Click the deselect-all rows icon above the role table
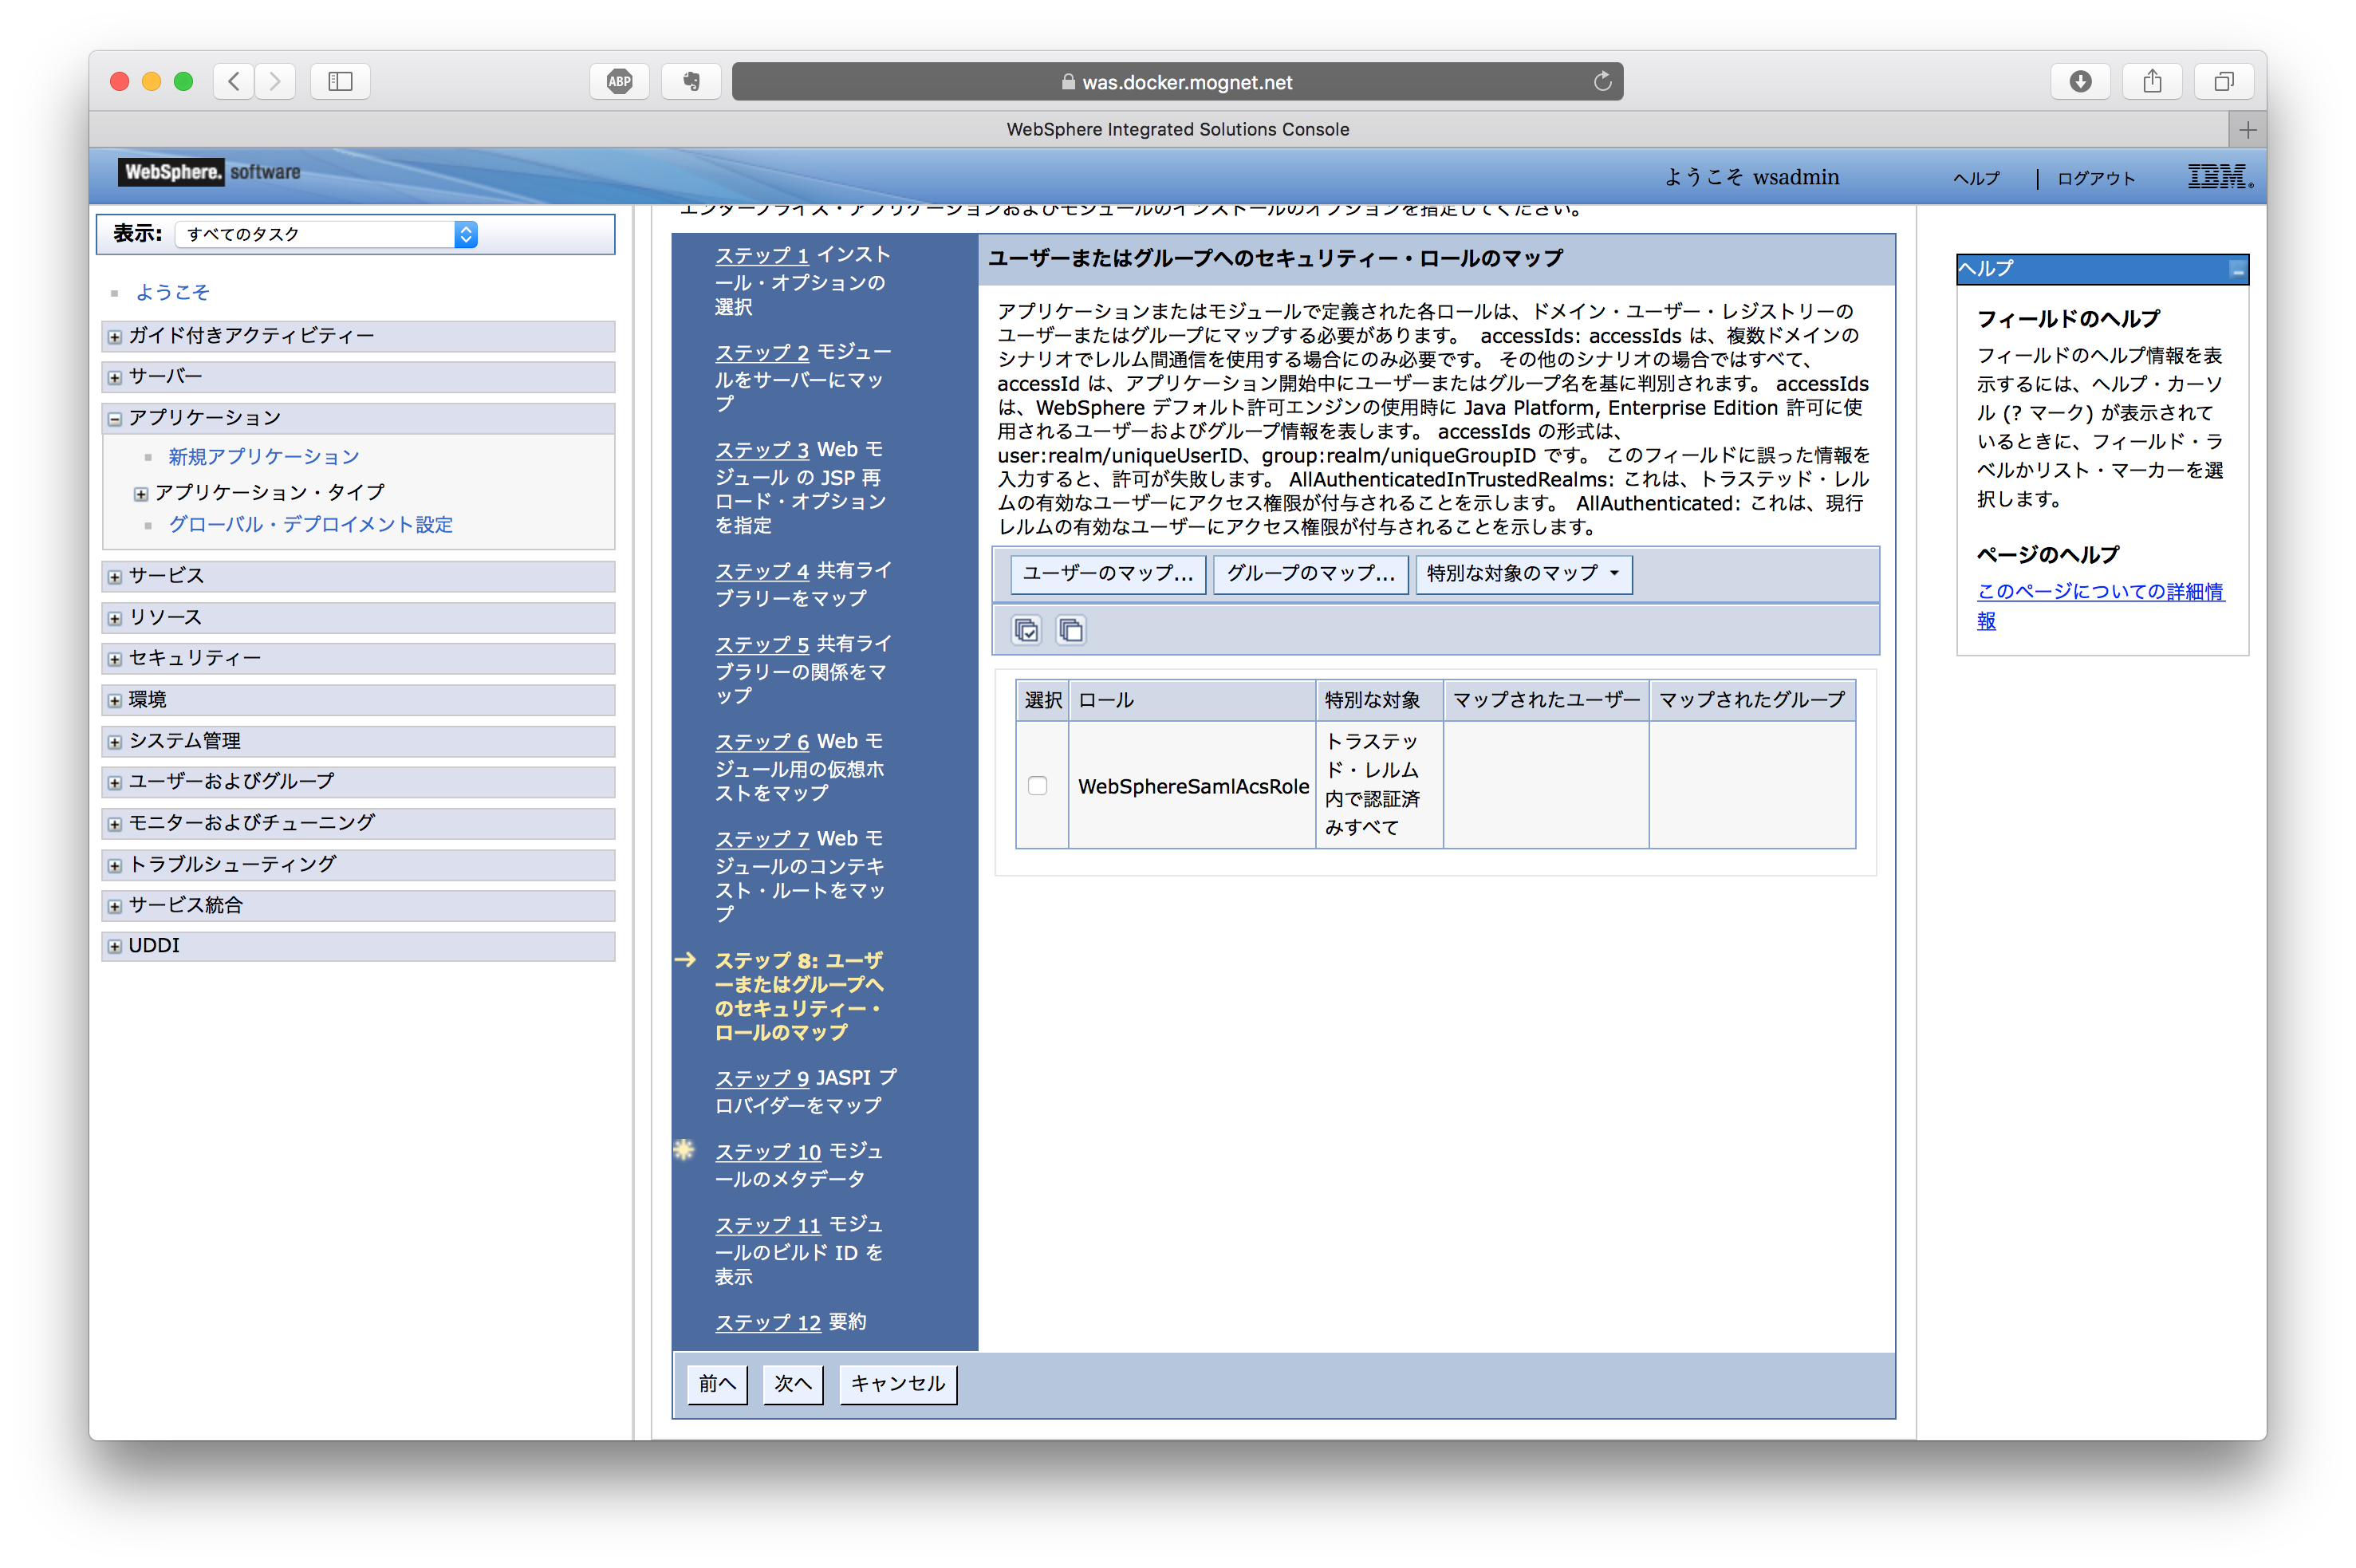Screen dimensions: 2356x1568 [1071, 629]
